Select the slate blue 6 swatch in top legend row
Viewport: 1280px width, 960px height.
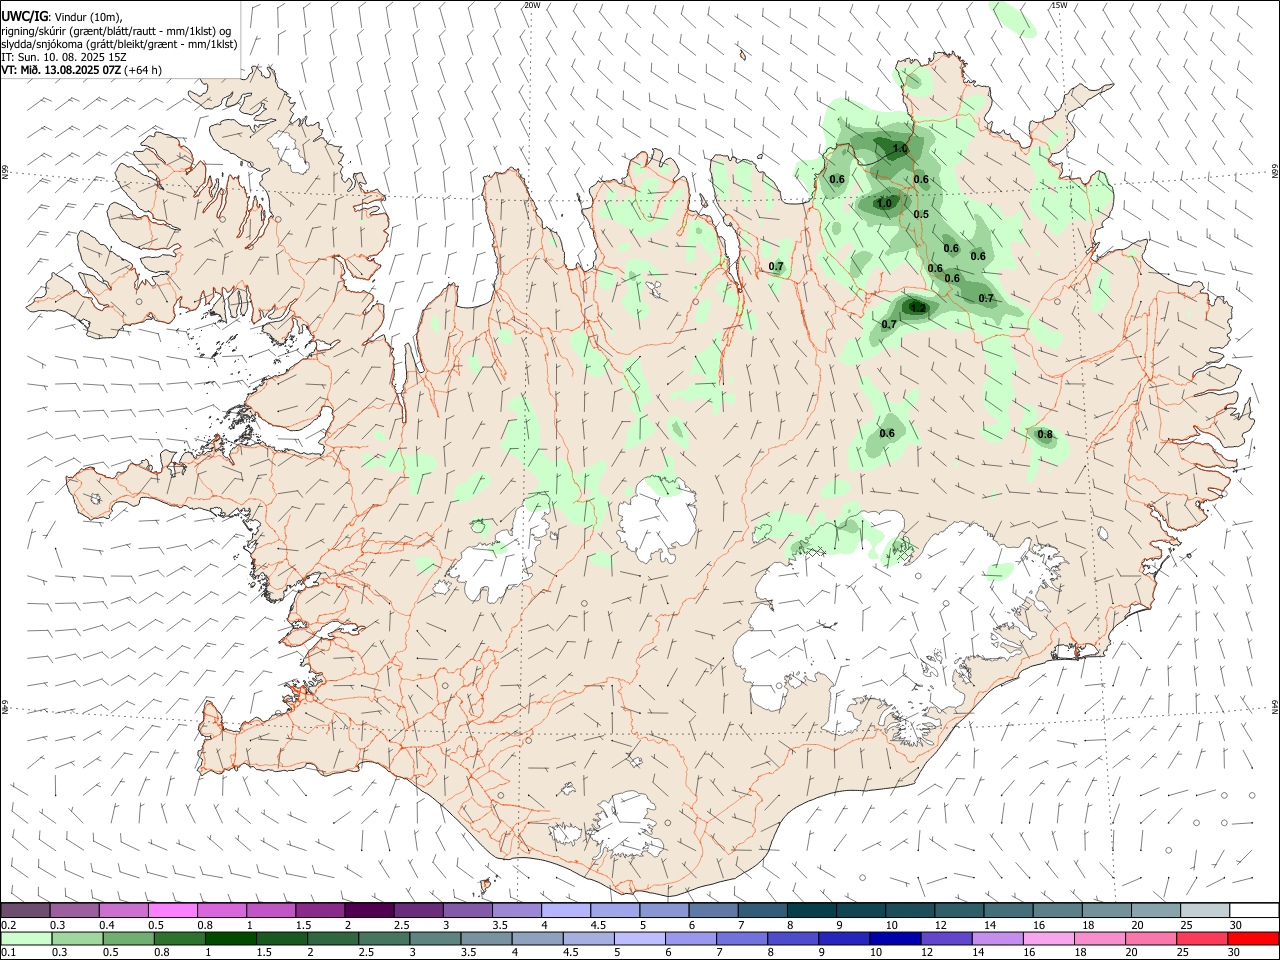tap(714, 911)
